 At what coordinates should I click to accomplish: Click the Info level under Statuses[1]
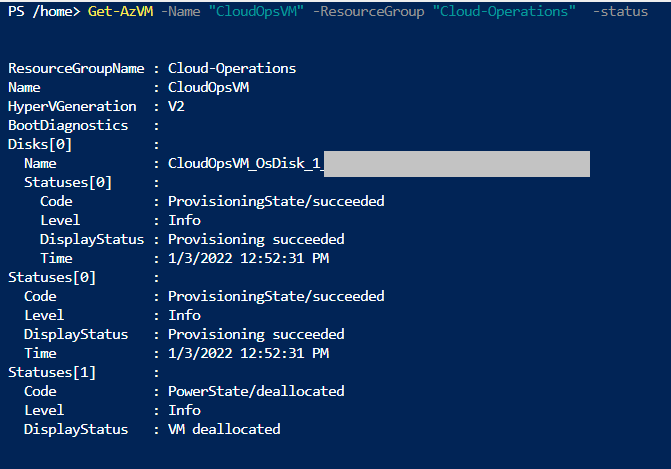(184, 410)
